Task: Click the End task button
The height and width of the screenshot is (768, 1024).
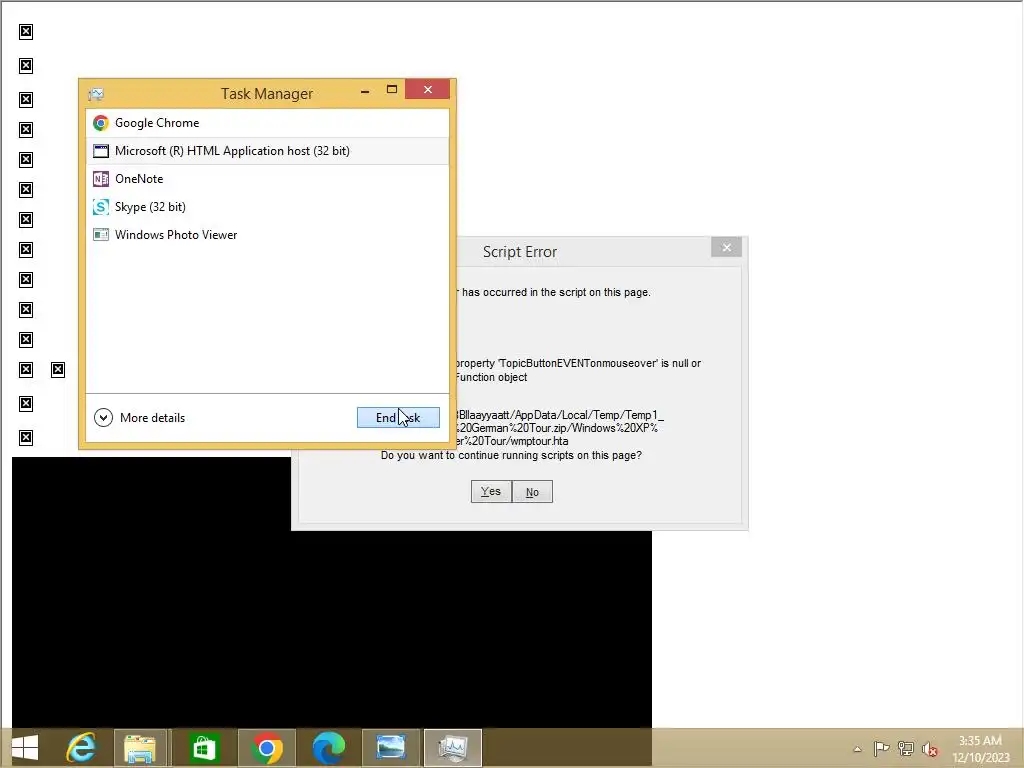Action: [x=398, y=417]
